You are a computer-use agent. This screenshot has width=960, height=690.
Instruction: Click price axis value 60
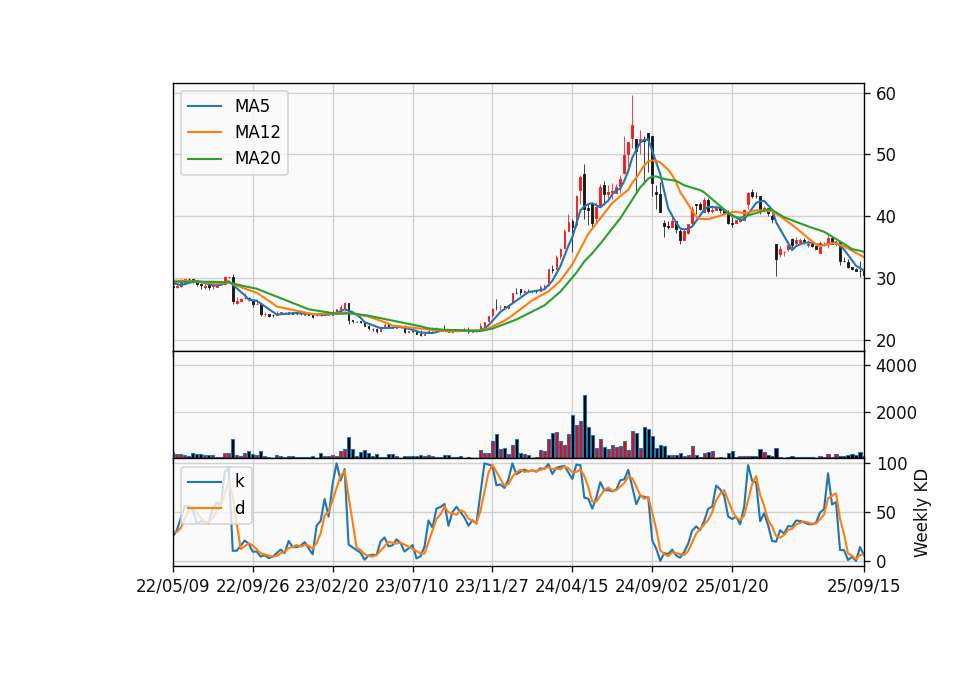(886, 94)
